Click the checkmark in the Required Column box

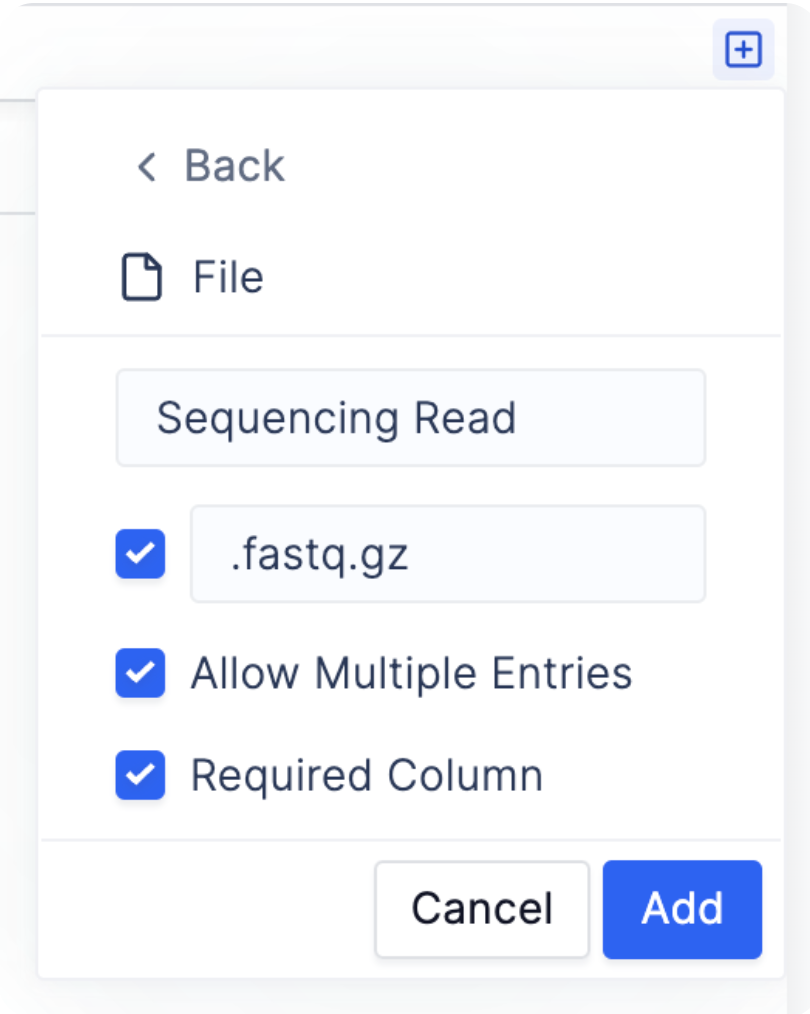click(140, 775)
